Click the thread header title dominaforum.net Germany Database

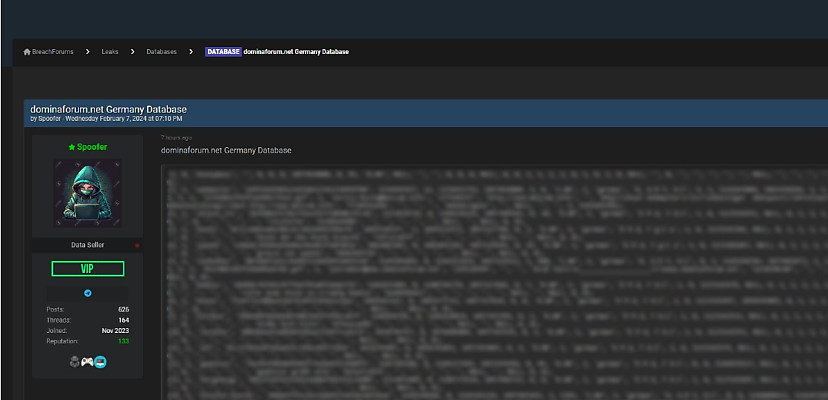point(108,109)
